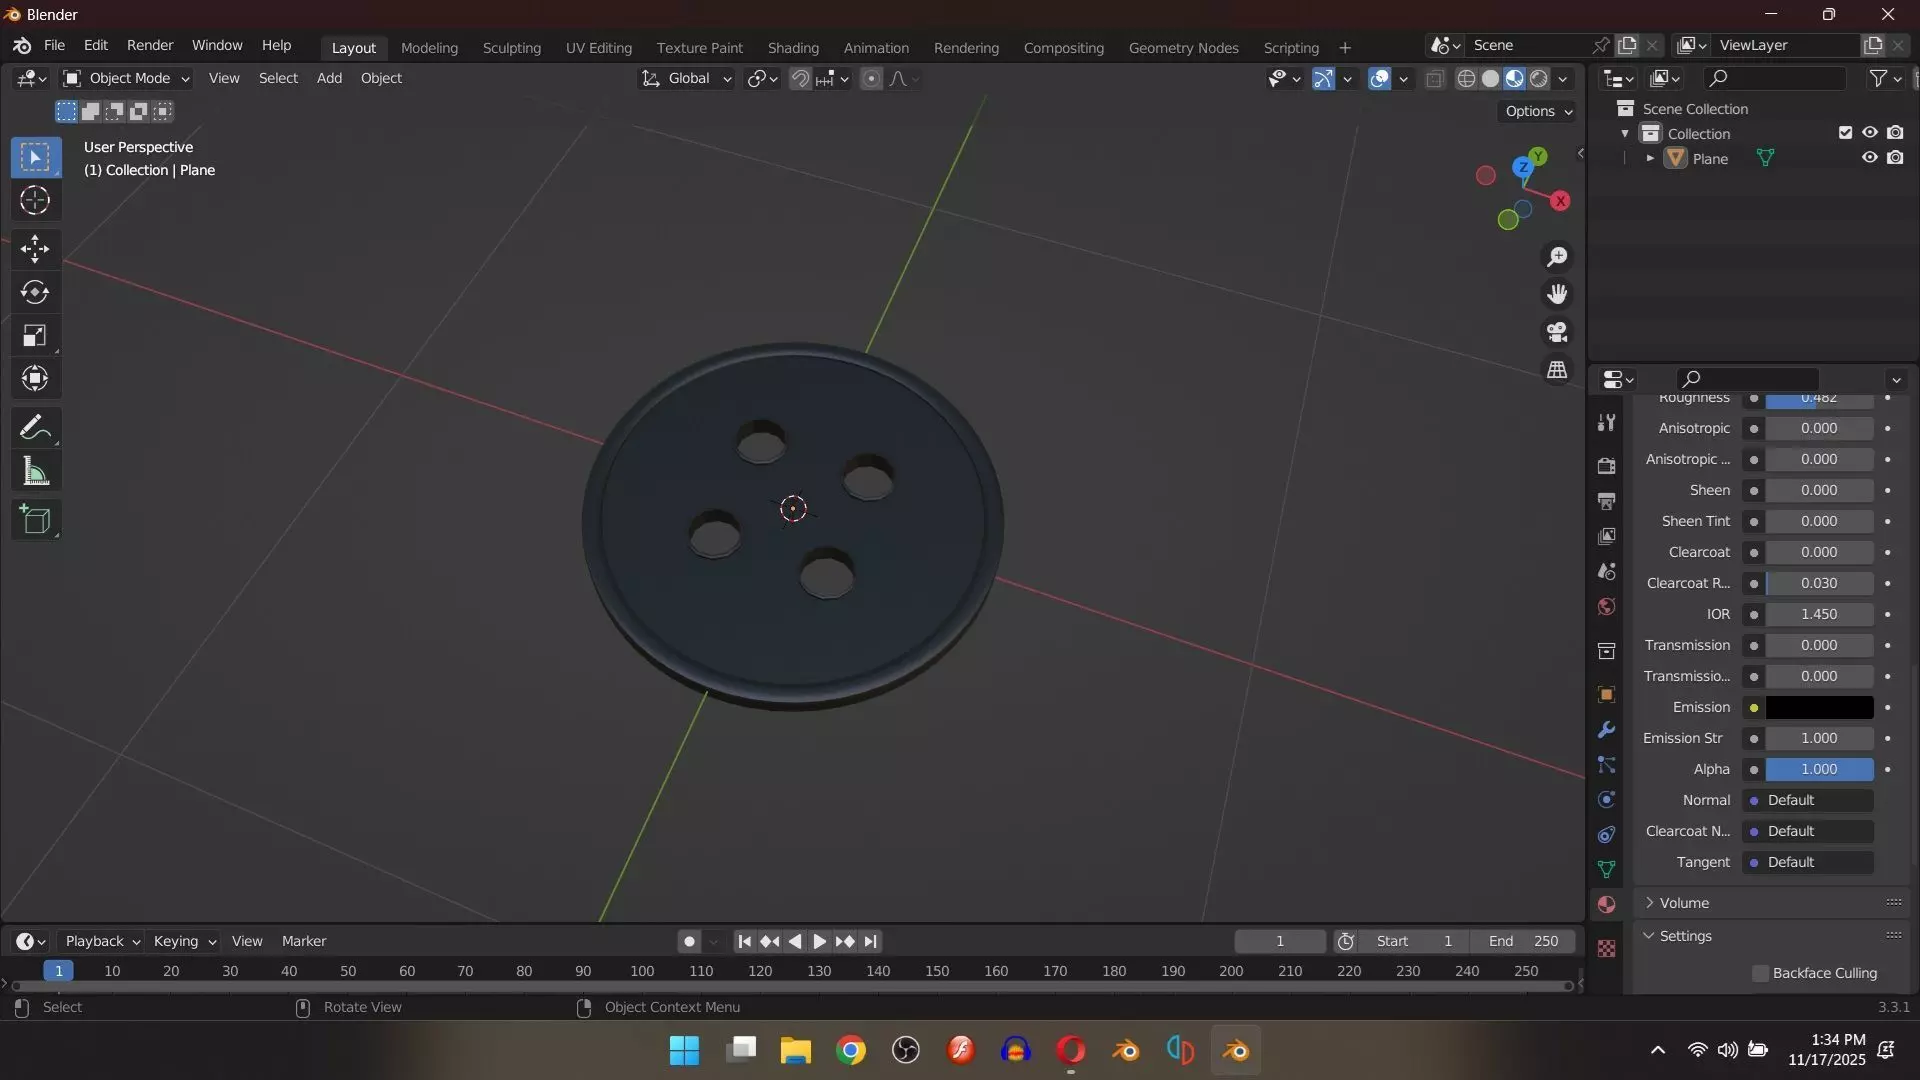Activate the Transform tool
This screenshot has width=1920, height=1080.
coord(35,378)
